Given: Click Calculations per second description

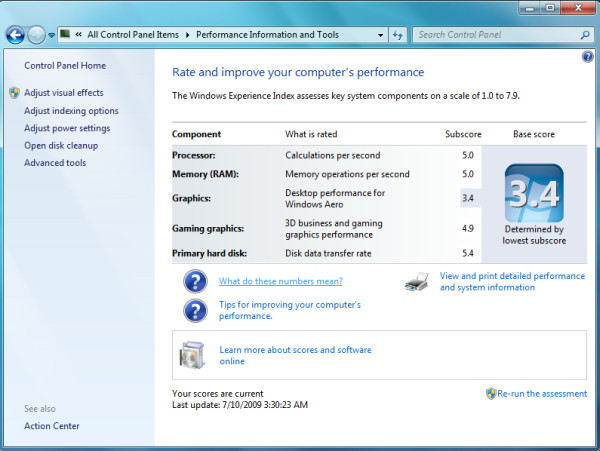Looking at the screenshot, I should click(x=333, y=155).
